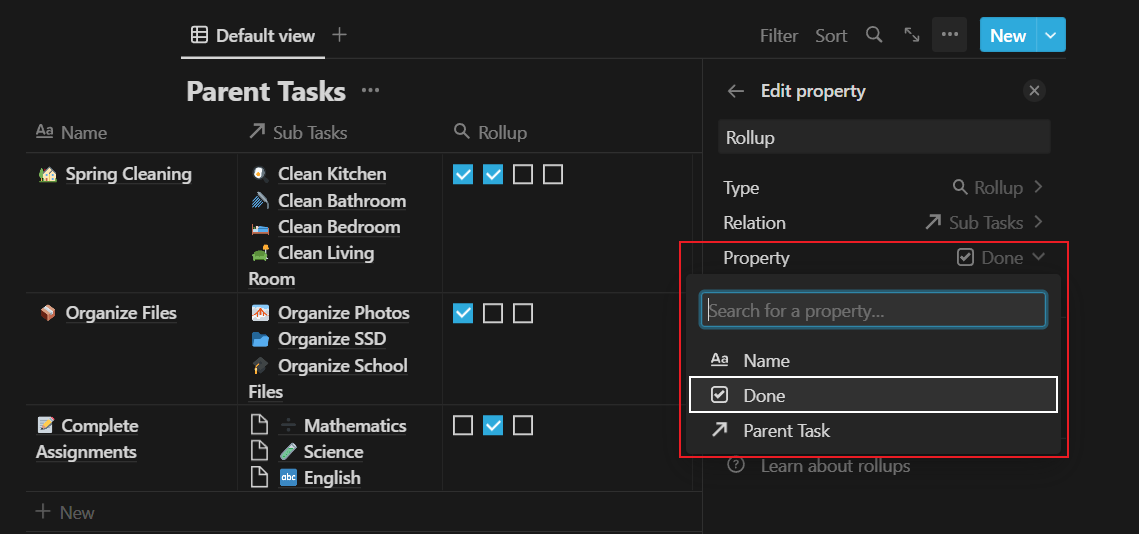Toggle checked box in Complete Assignments rollup

(493, 425)
